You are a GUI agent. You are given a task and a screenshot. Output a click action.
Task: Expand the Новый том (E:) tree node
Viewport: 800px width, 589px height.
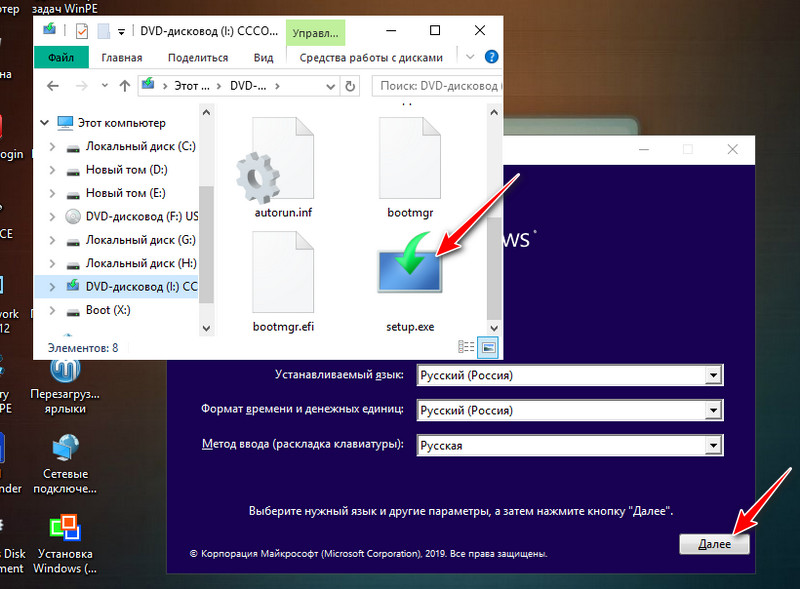52,193
